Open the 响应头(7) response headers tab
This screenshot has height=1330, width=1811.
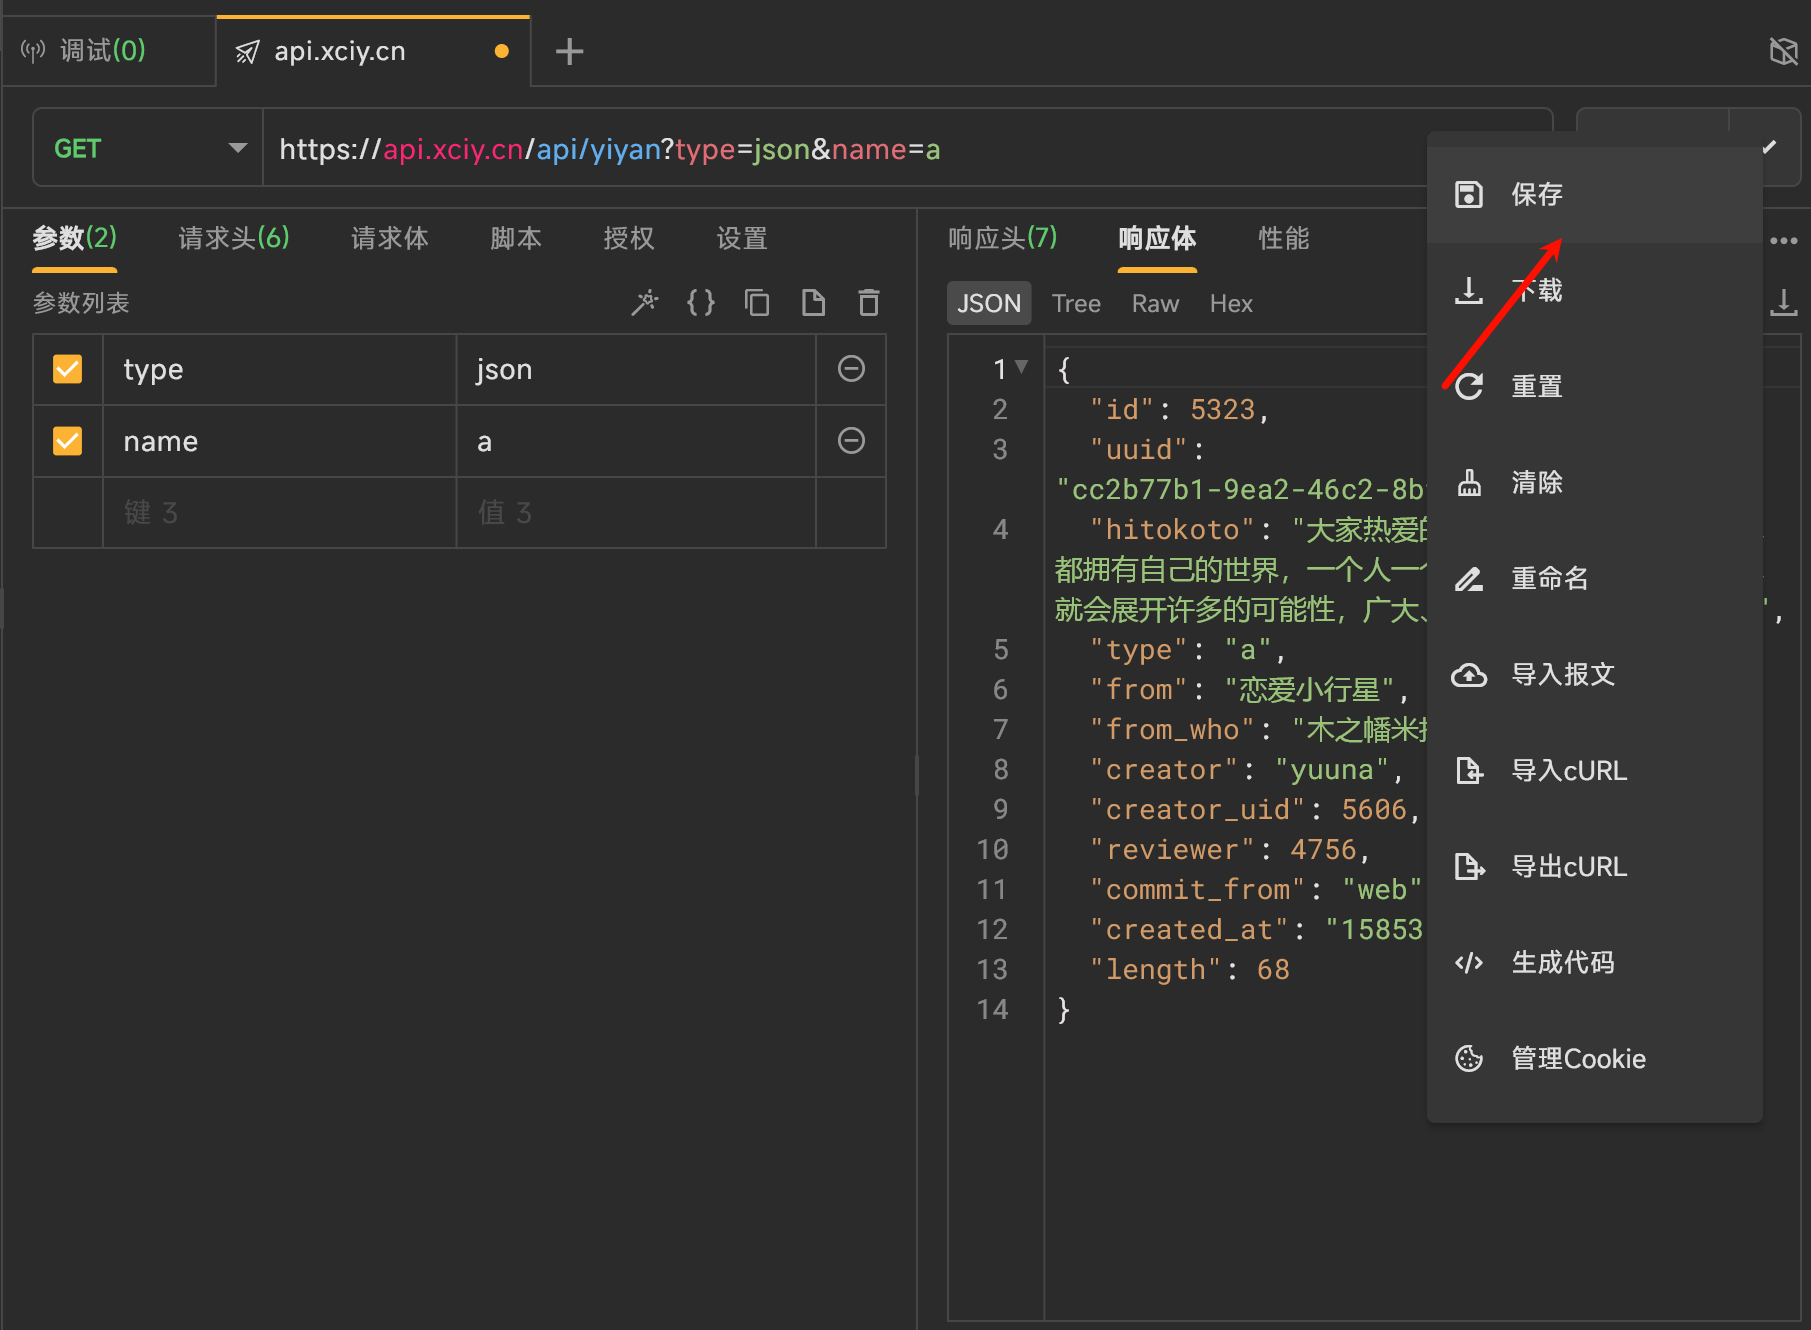[1003, 238]
